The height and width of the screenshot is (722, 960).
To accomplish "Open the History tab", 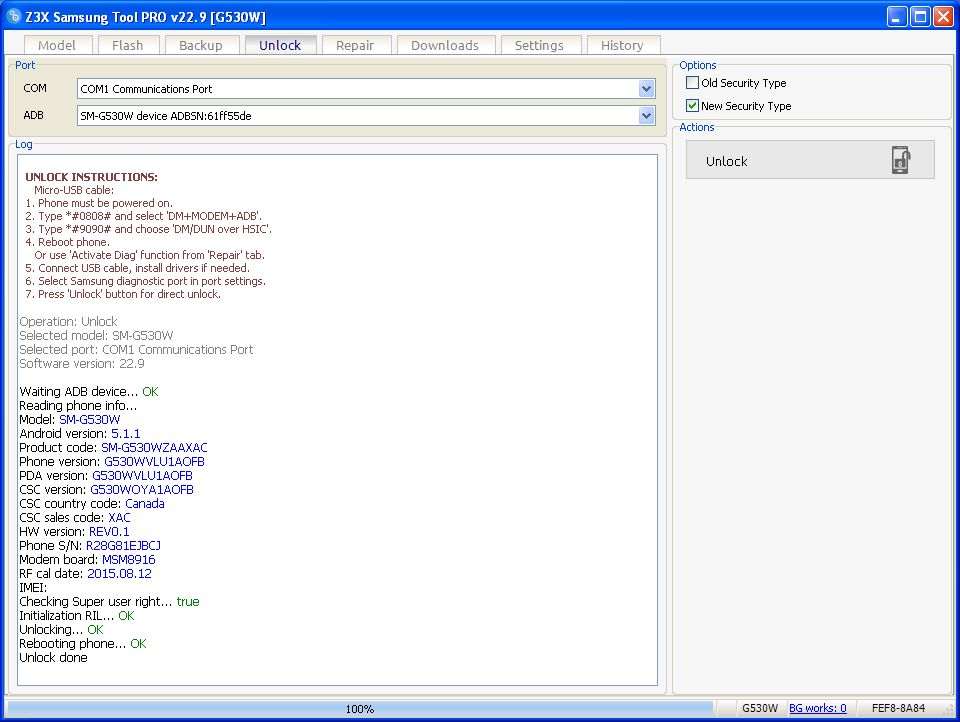I will (622, 45).
